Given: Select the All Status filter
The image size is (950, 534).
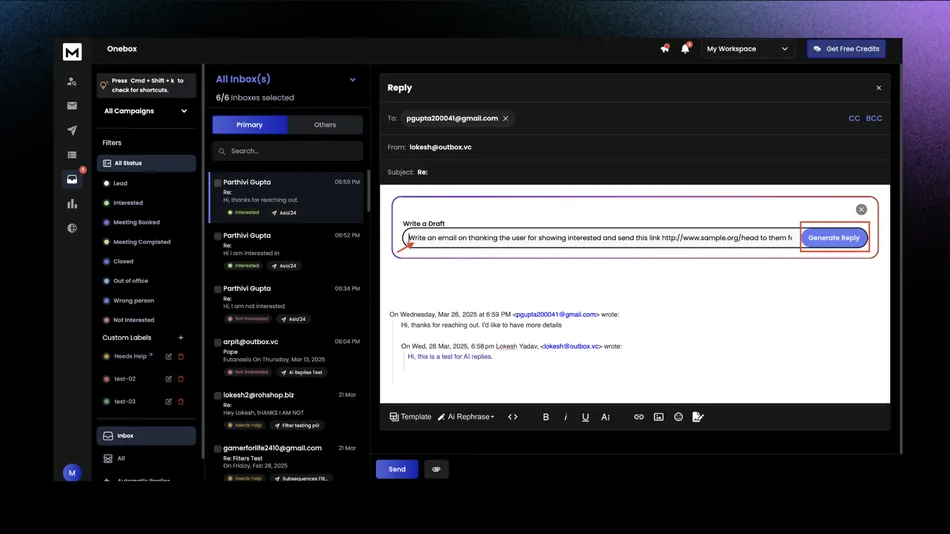Looking at the screenshot, I should click(x=146, y=163).
